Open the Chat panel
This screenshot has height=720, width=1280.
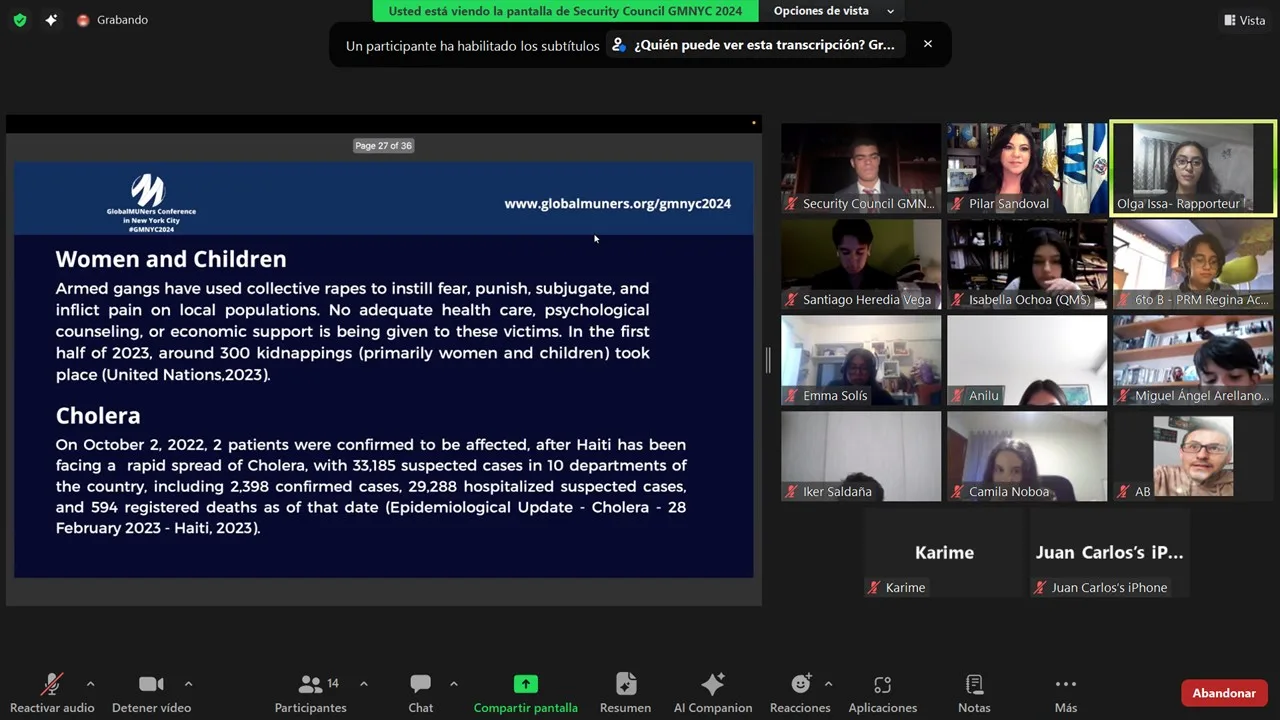[x=420, y=693]
